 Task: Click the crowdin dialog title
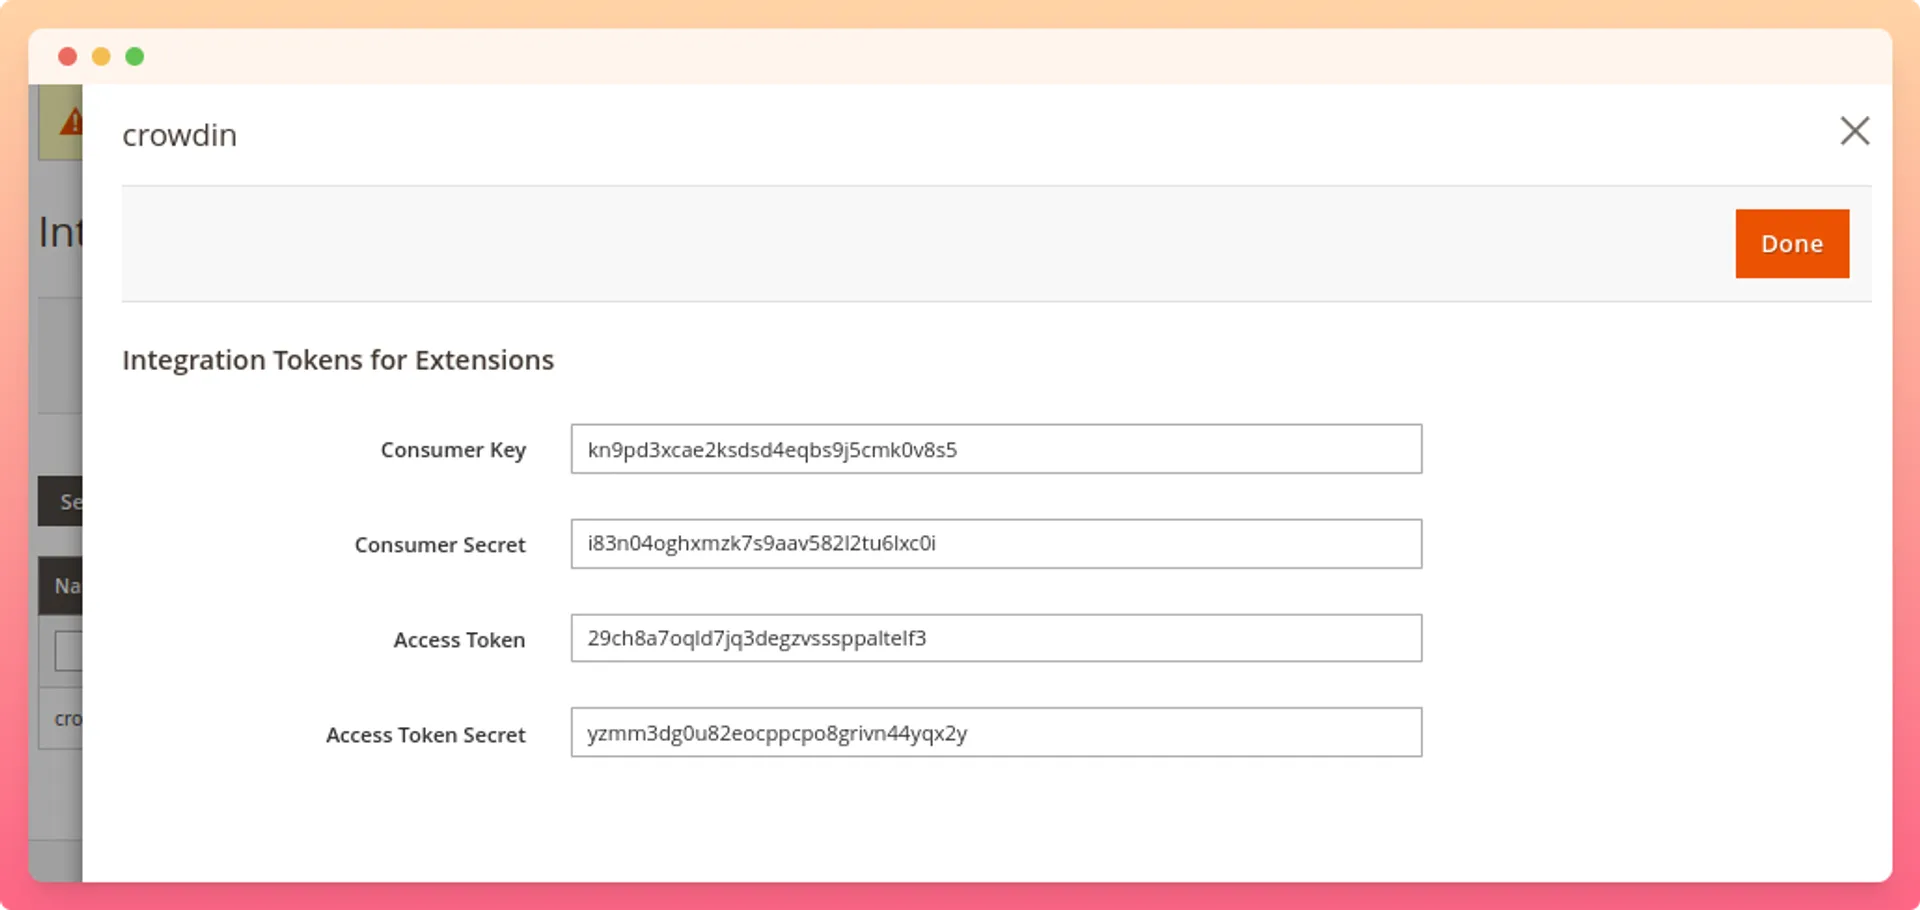pos(180,135)
